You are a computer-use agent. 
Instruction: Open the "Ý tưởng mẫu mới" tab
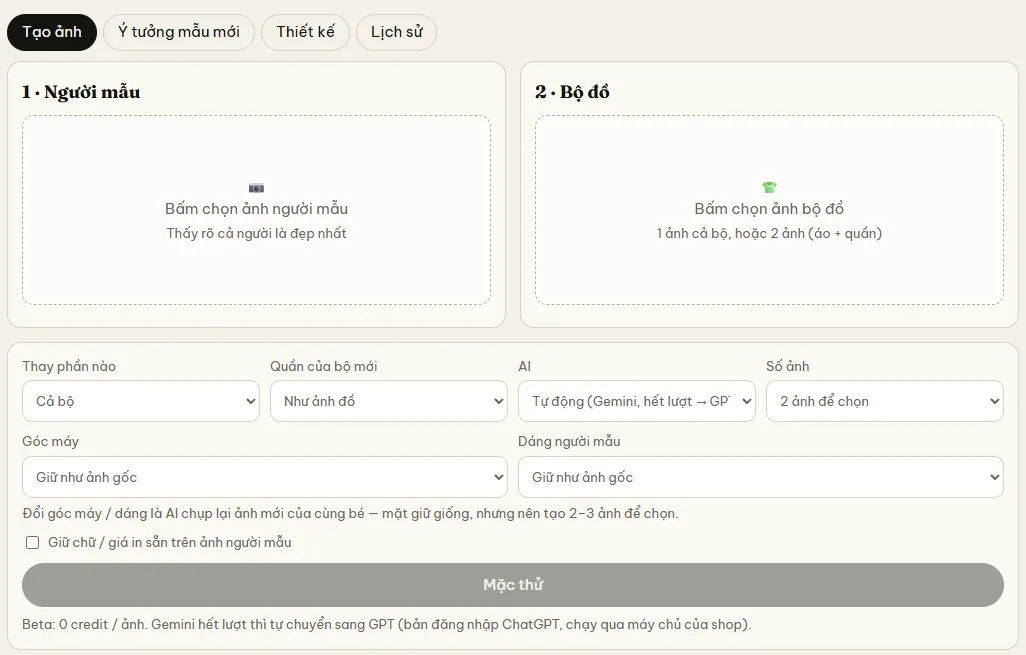coord(179,32)
